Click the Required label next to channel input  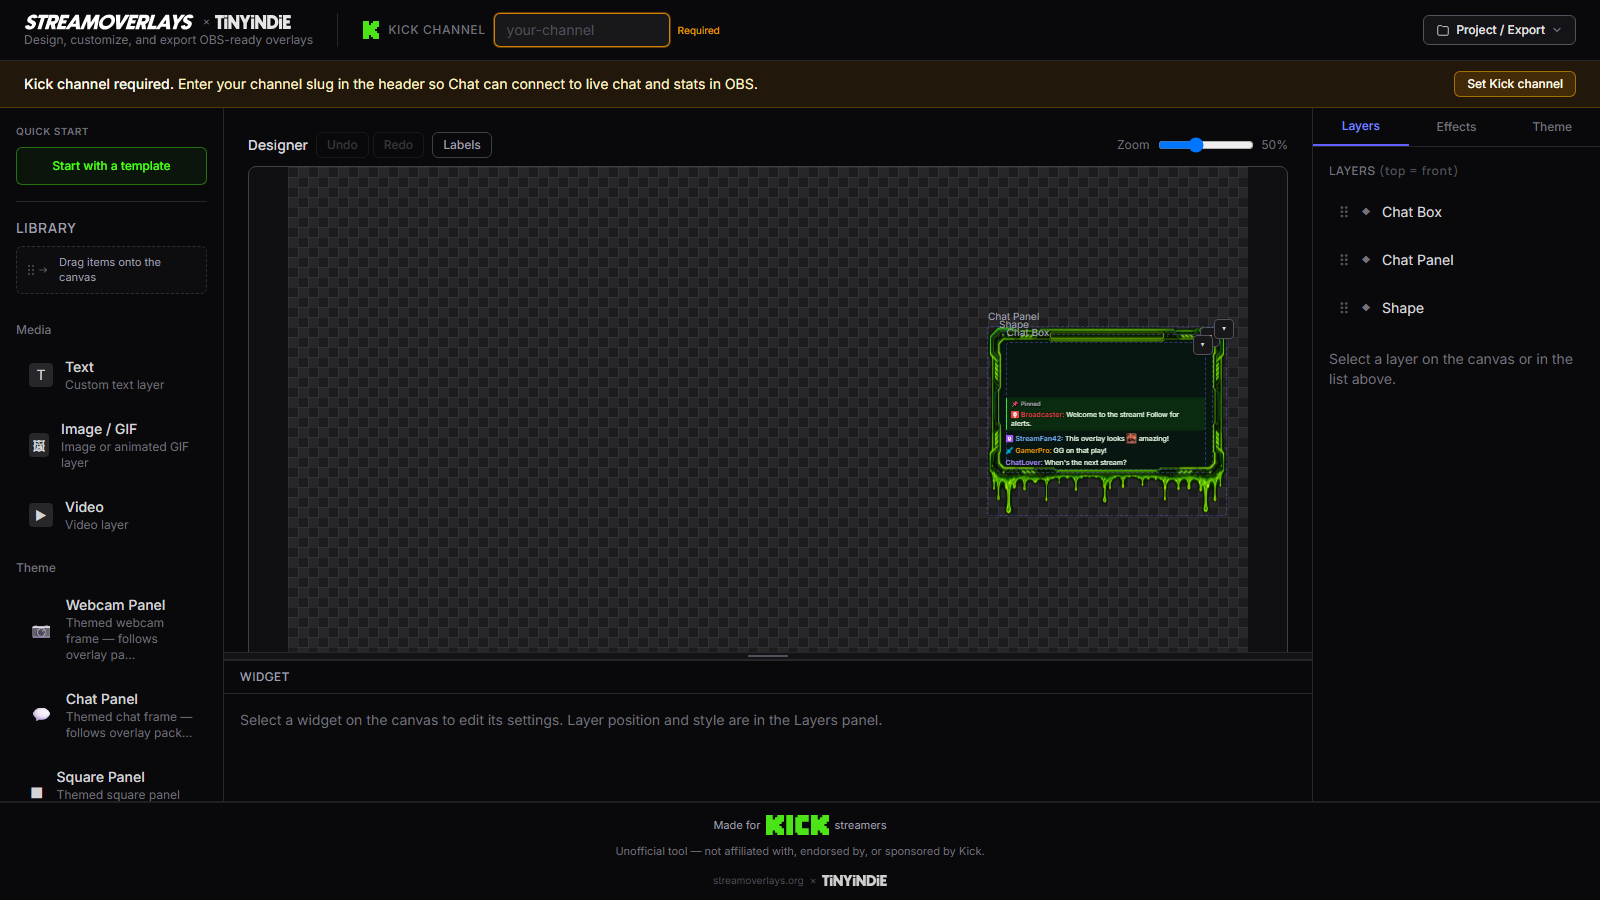click(x=698, y=31)
